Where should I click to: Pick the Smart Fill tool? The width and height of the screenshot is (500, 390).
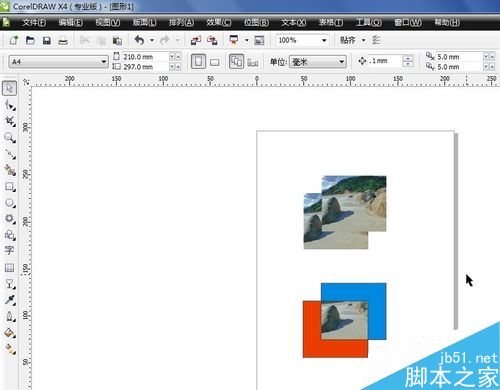(10, 170)
